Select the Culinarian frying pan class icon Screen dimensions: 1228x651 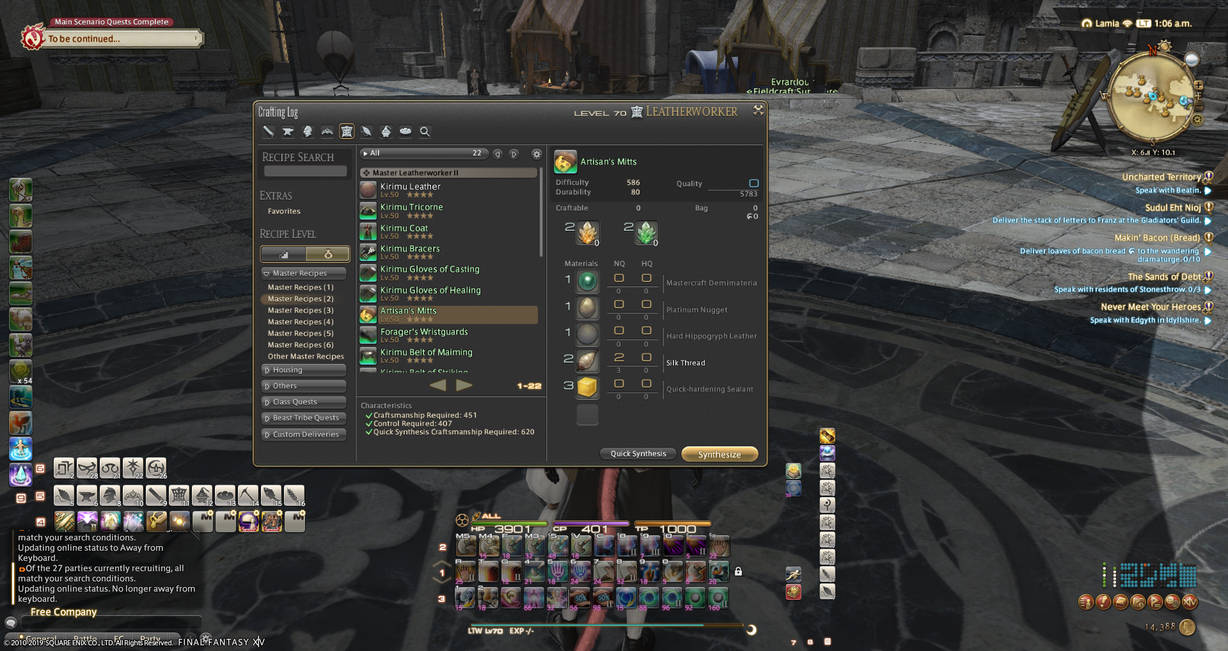[405, 131]
